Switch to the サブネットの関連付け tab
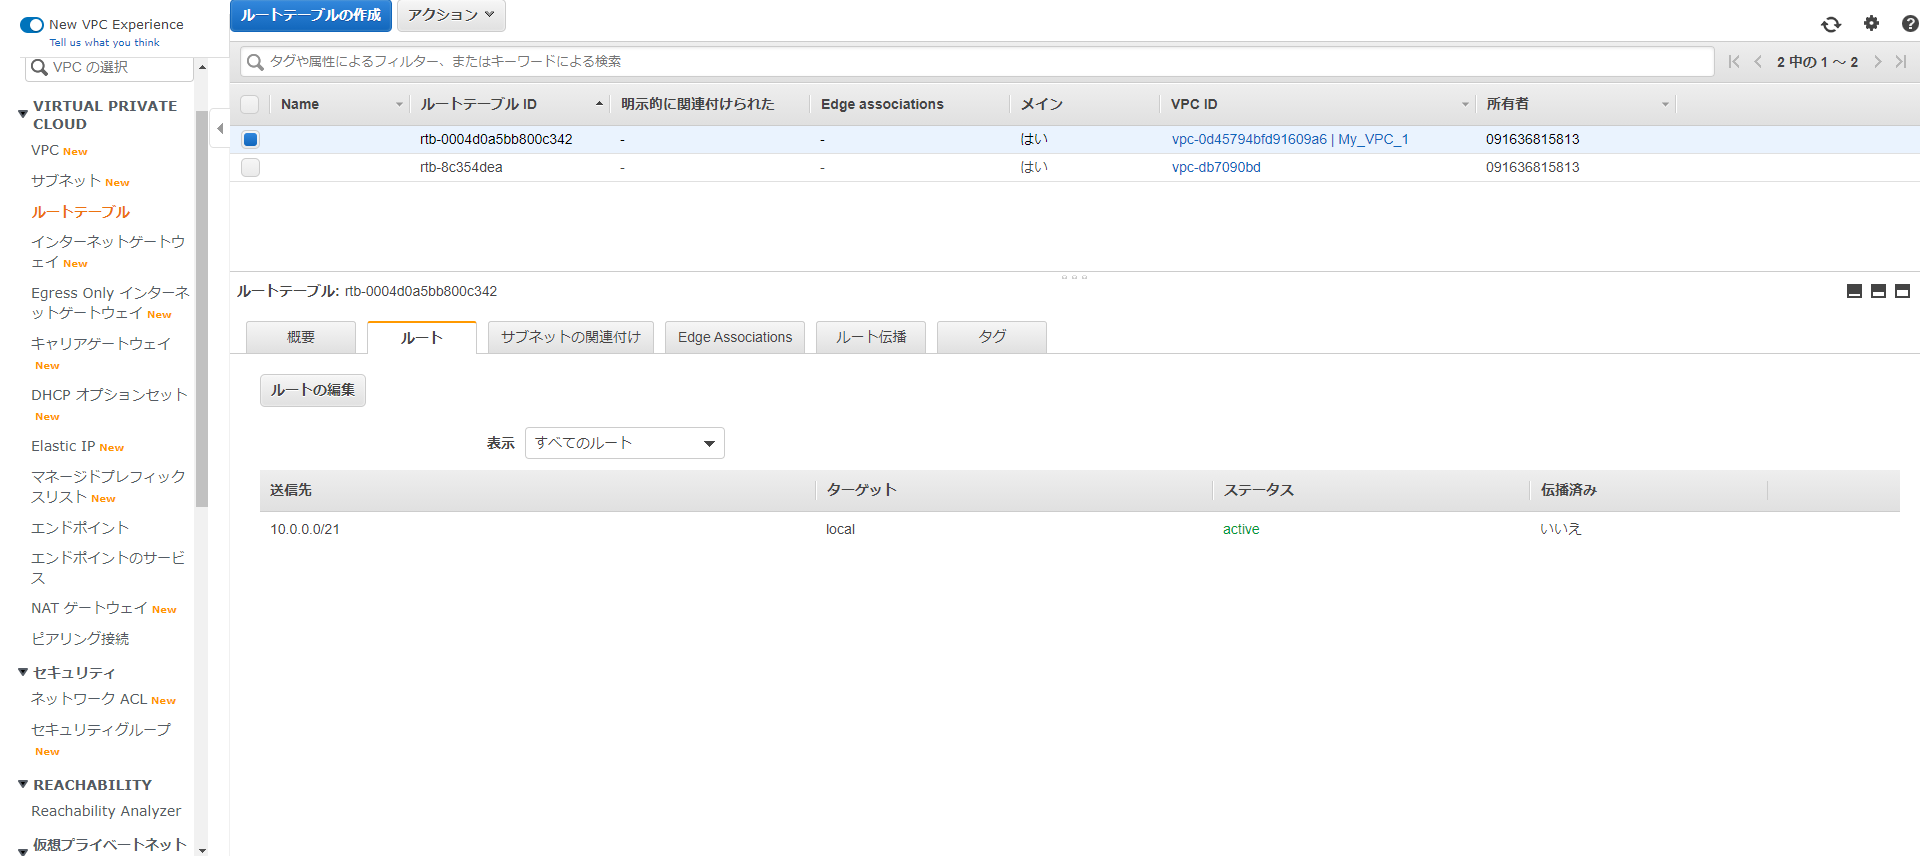This screenshot has height=856, width=1920. [570, 337]
